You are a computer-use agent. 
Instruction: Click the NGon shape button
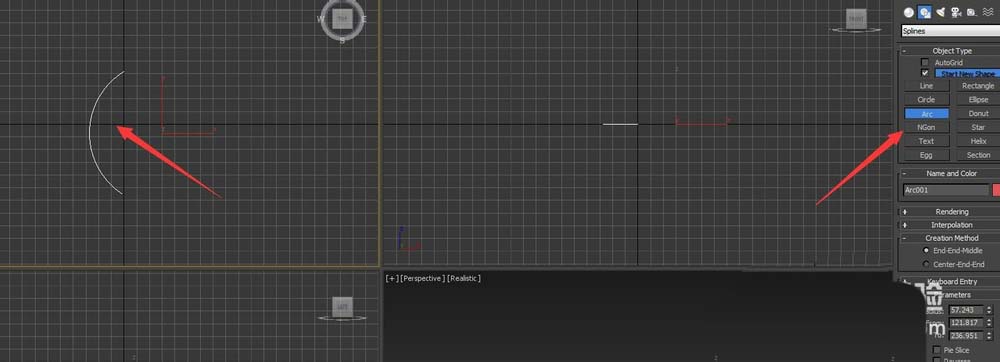[x=927, y=127]
